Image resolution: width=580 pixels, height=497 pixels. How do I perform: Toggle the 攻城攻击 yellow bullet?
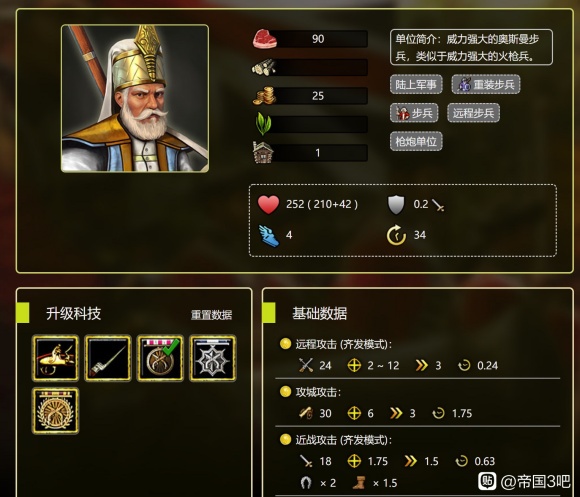(x=285, y=392)
